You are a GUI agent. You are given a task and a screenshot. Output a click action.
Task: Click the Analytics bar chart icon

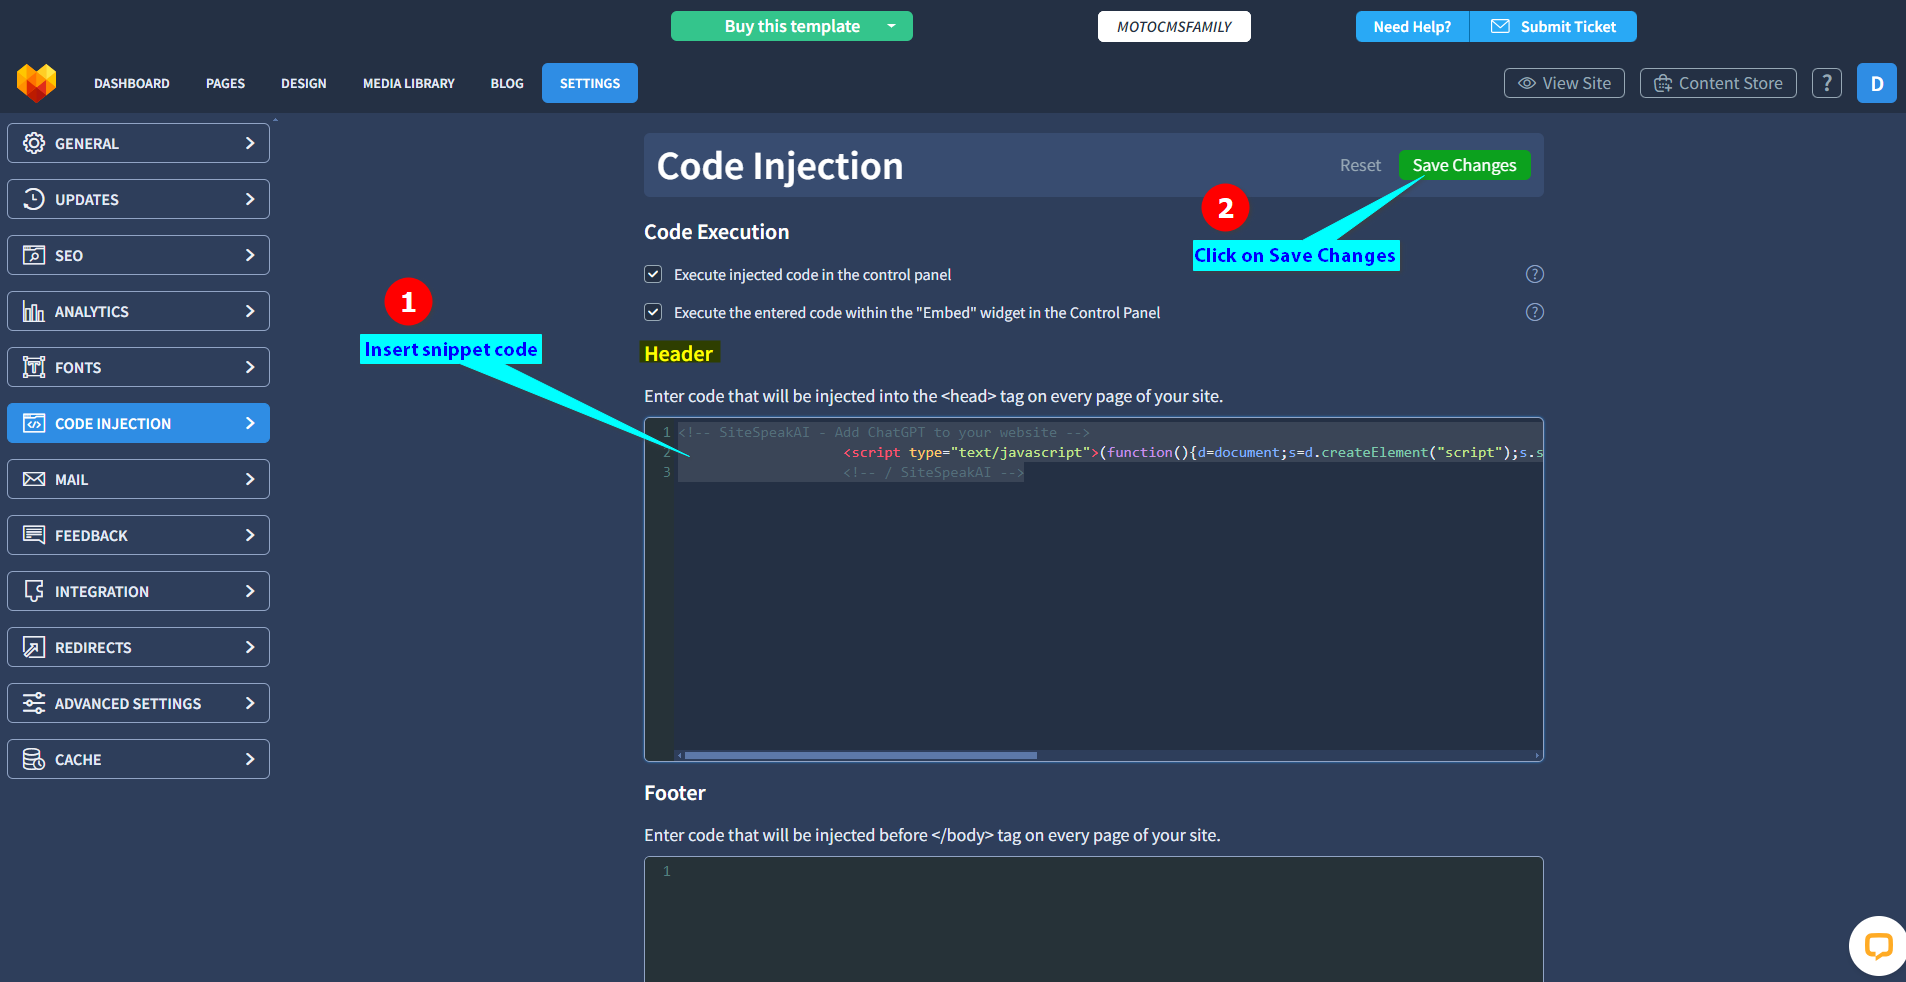pyautogui.click(x=34, y=311)
